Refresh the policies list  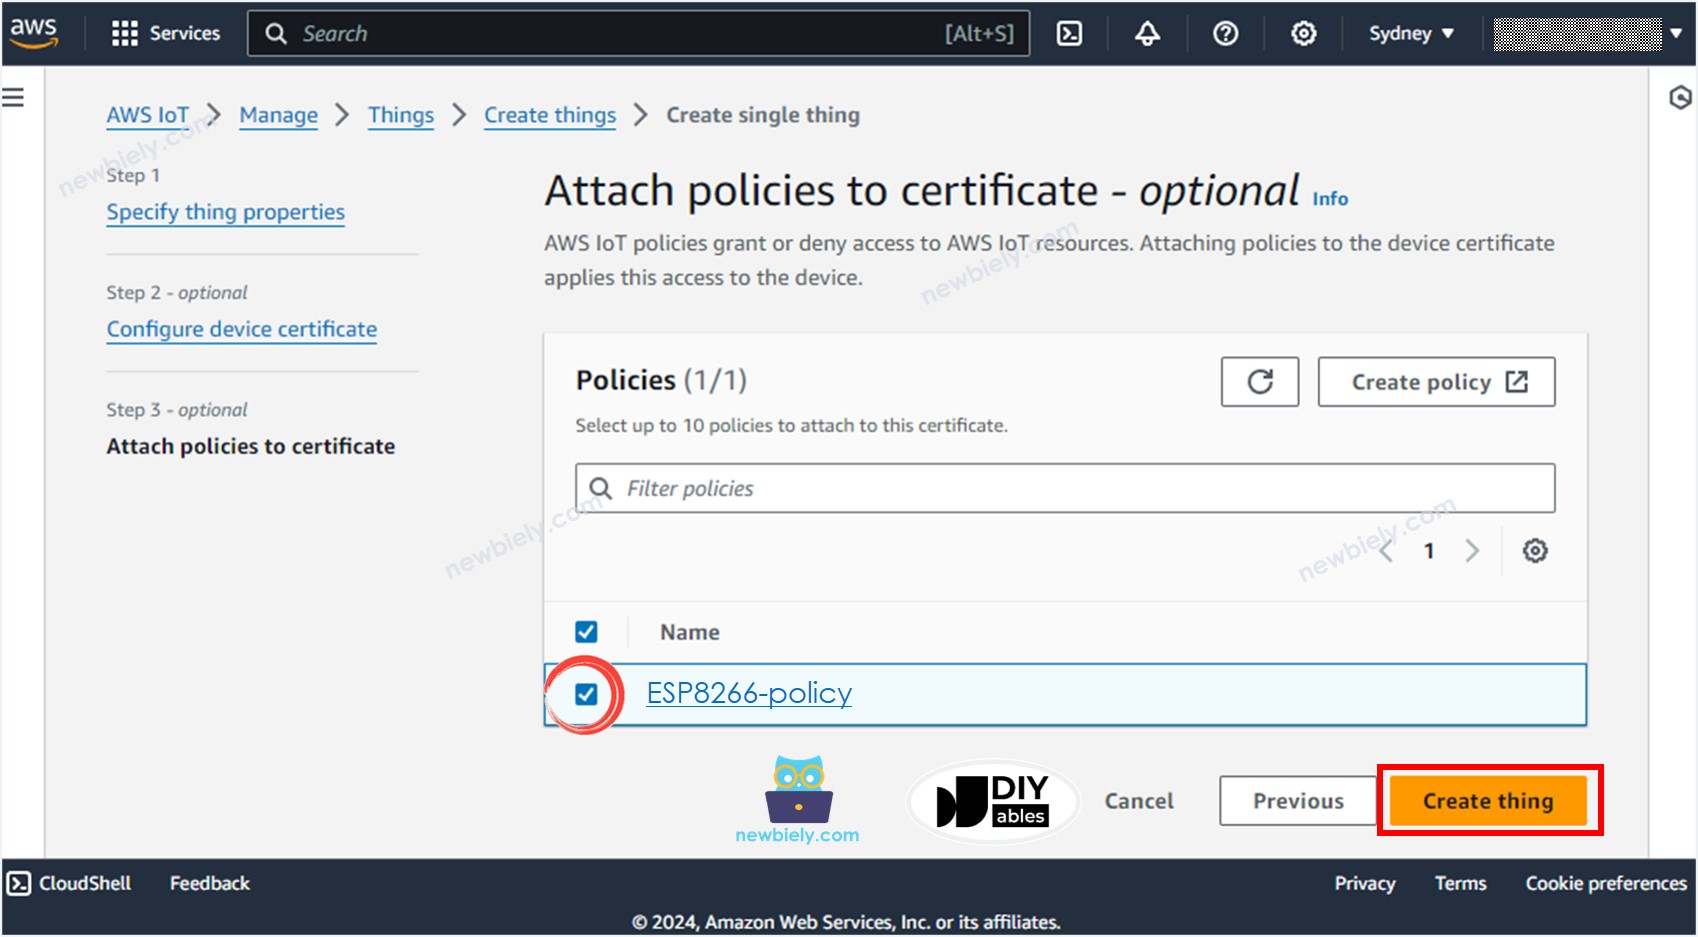pyautogui.click(x=1259, y=381)
